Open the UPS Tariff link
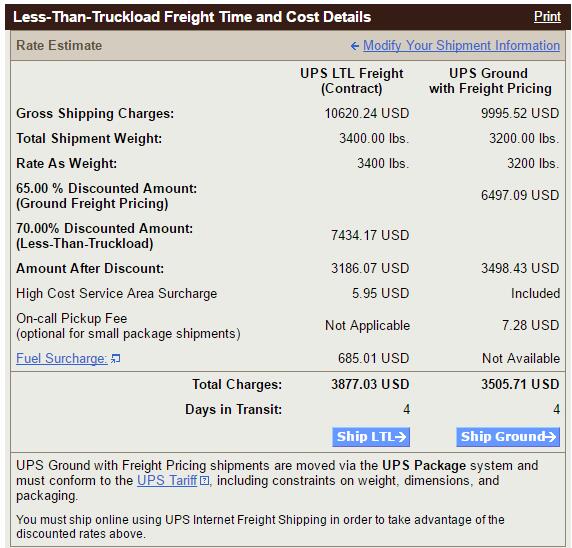 (167, 481)
